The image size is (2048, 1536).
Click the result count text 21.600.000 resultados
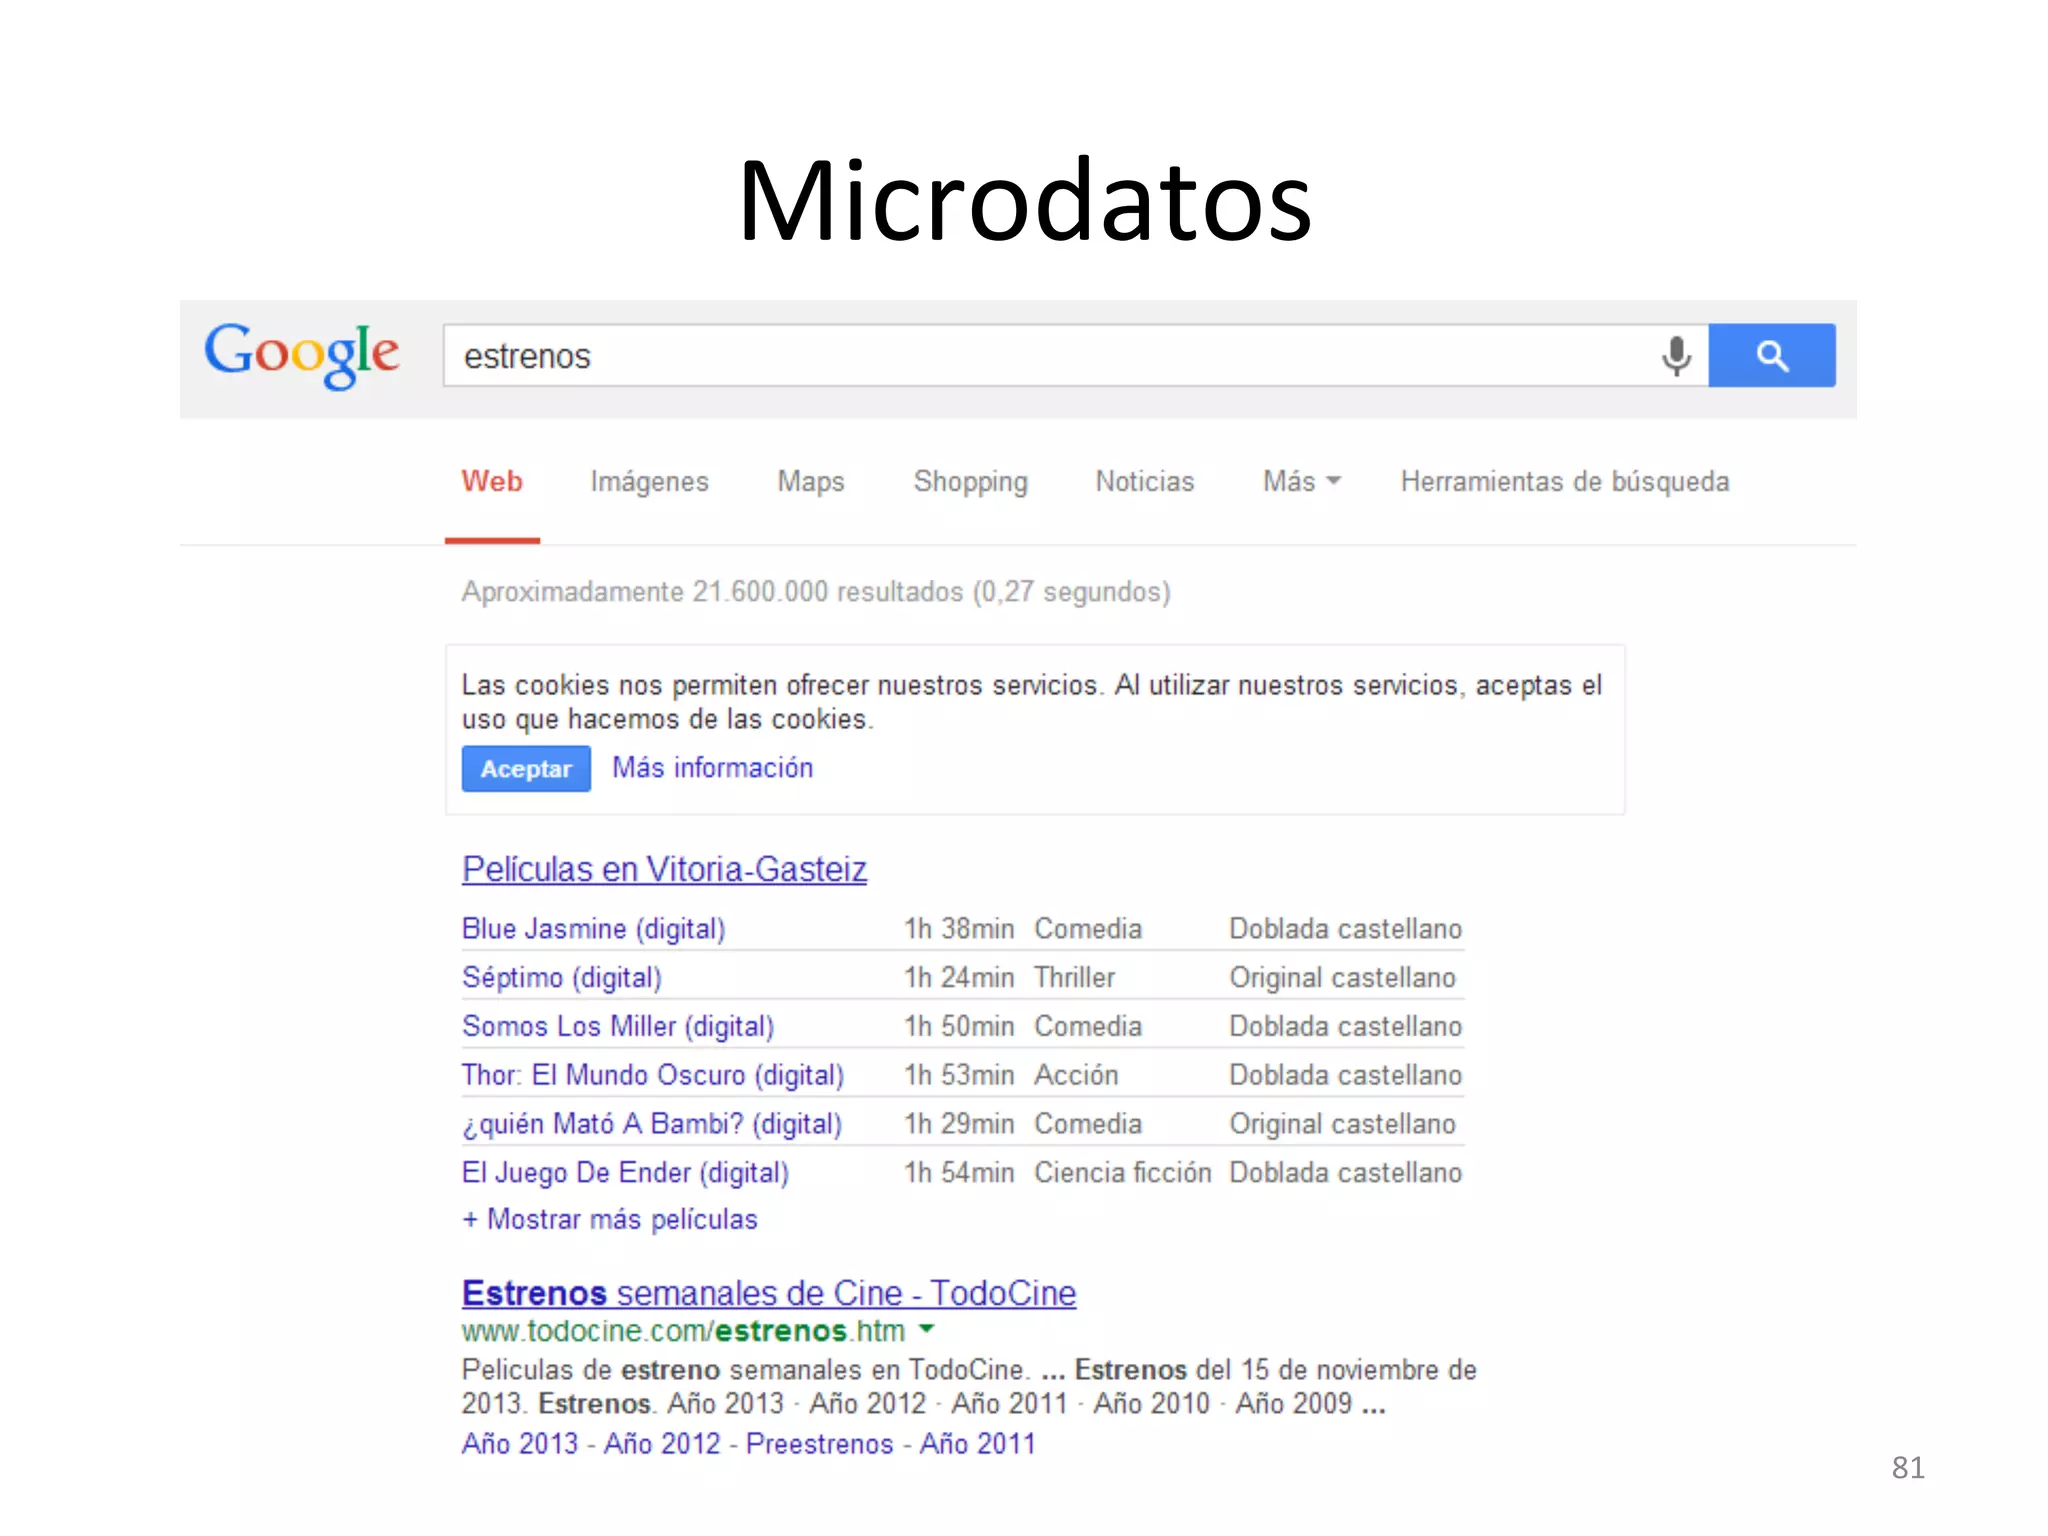tap(828, 592)
